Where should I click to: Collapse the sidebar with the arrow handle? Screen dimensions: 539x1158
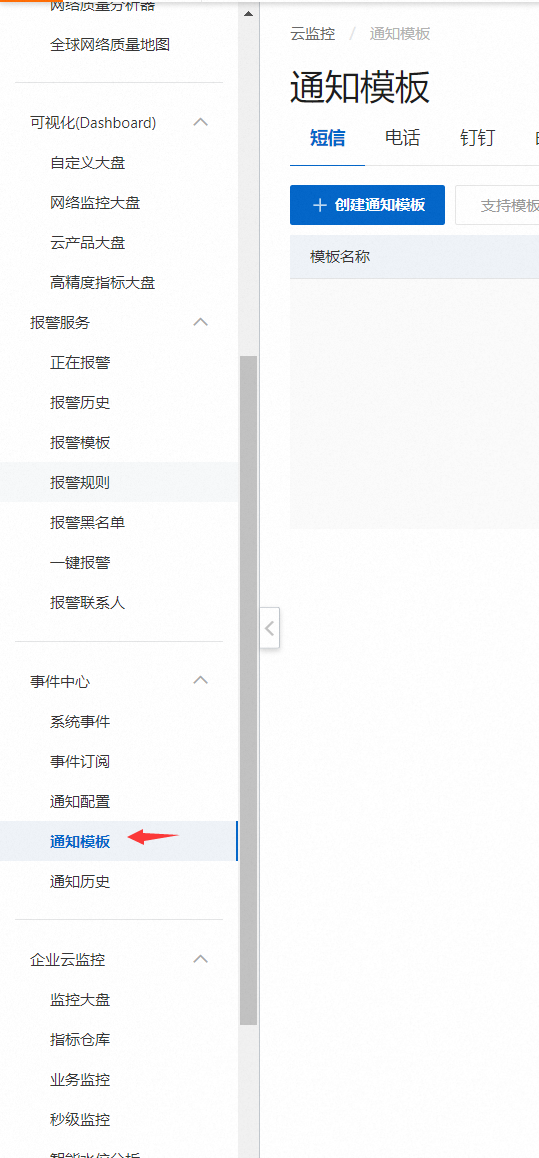[270, 628]
